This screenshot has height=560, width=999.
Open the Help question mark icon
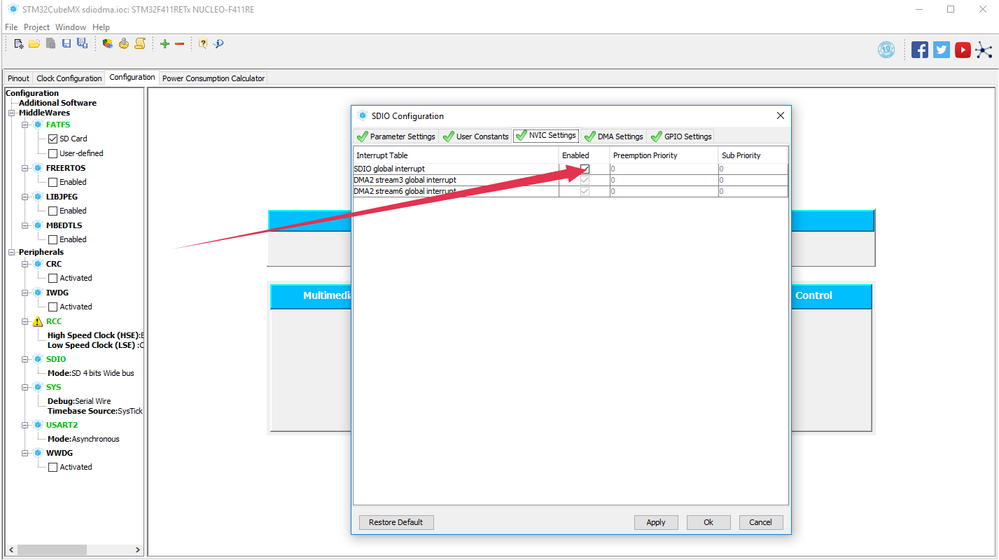pos(203,43)
